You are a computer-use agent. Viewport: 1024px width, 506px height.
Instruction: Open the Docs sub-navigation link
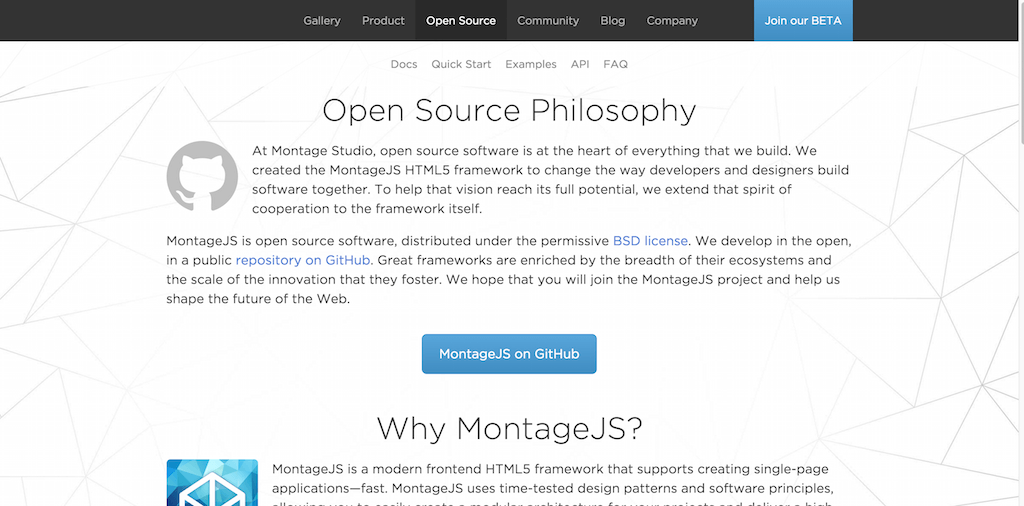(404, 64)
